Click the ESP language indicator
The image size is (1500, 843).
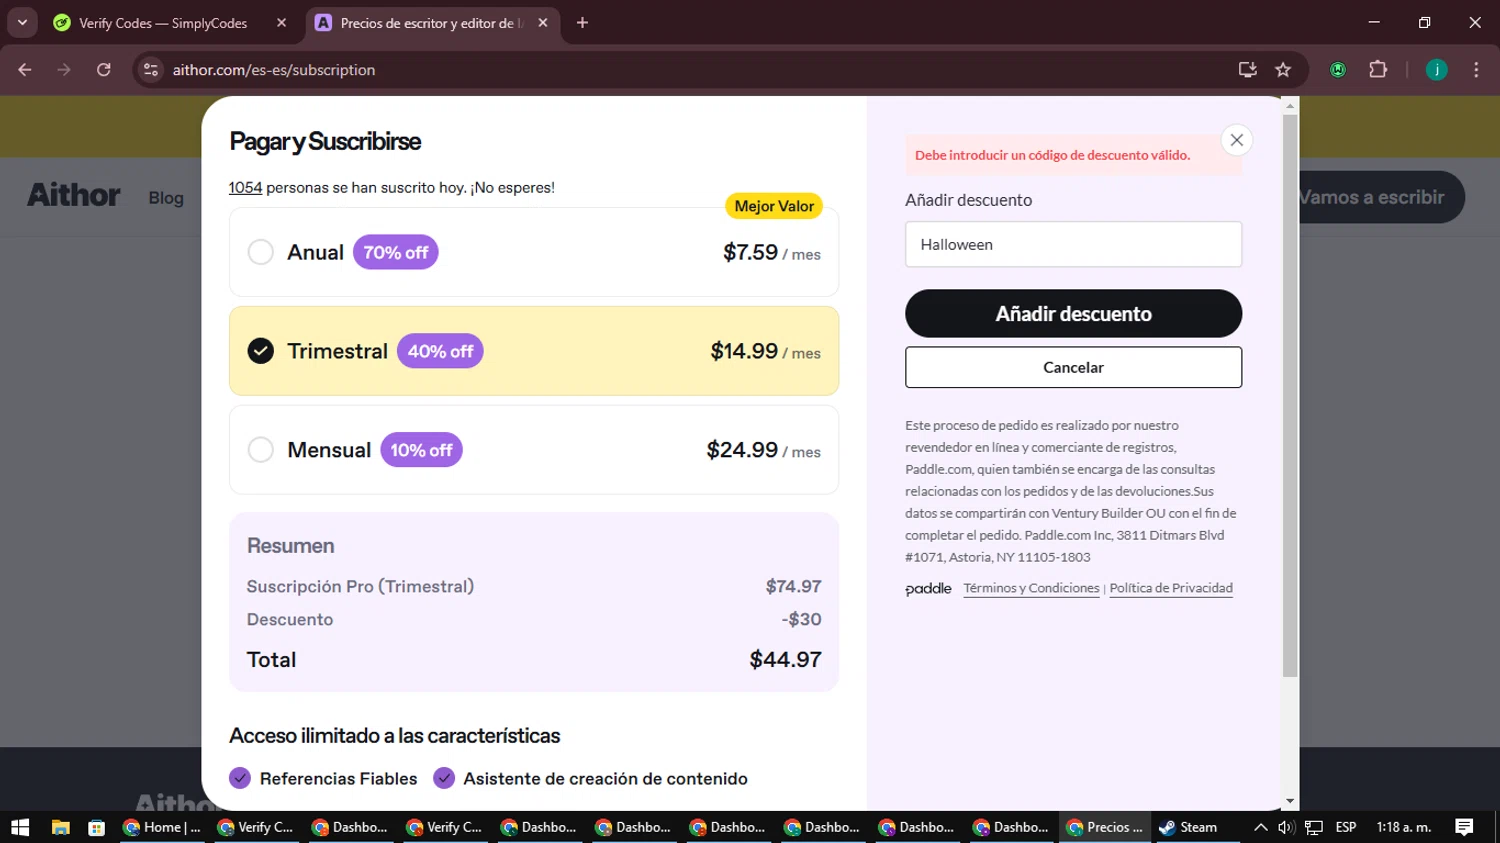[x=1346, y=827]
